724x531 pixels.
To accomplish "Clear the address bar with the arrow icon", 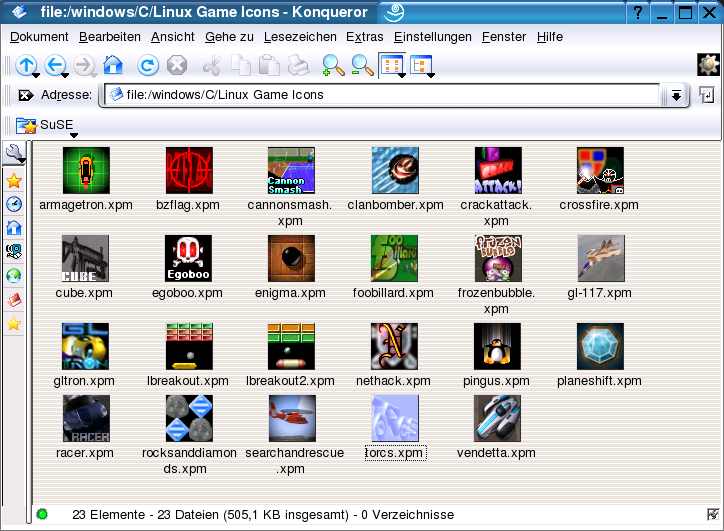I will 25,95.
